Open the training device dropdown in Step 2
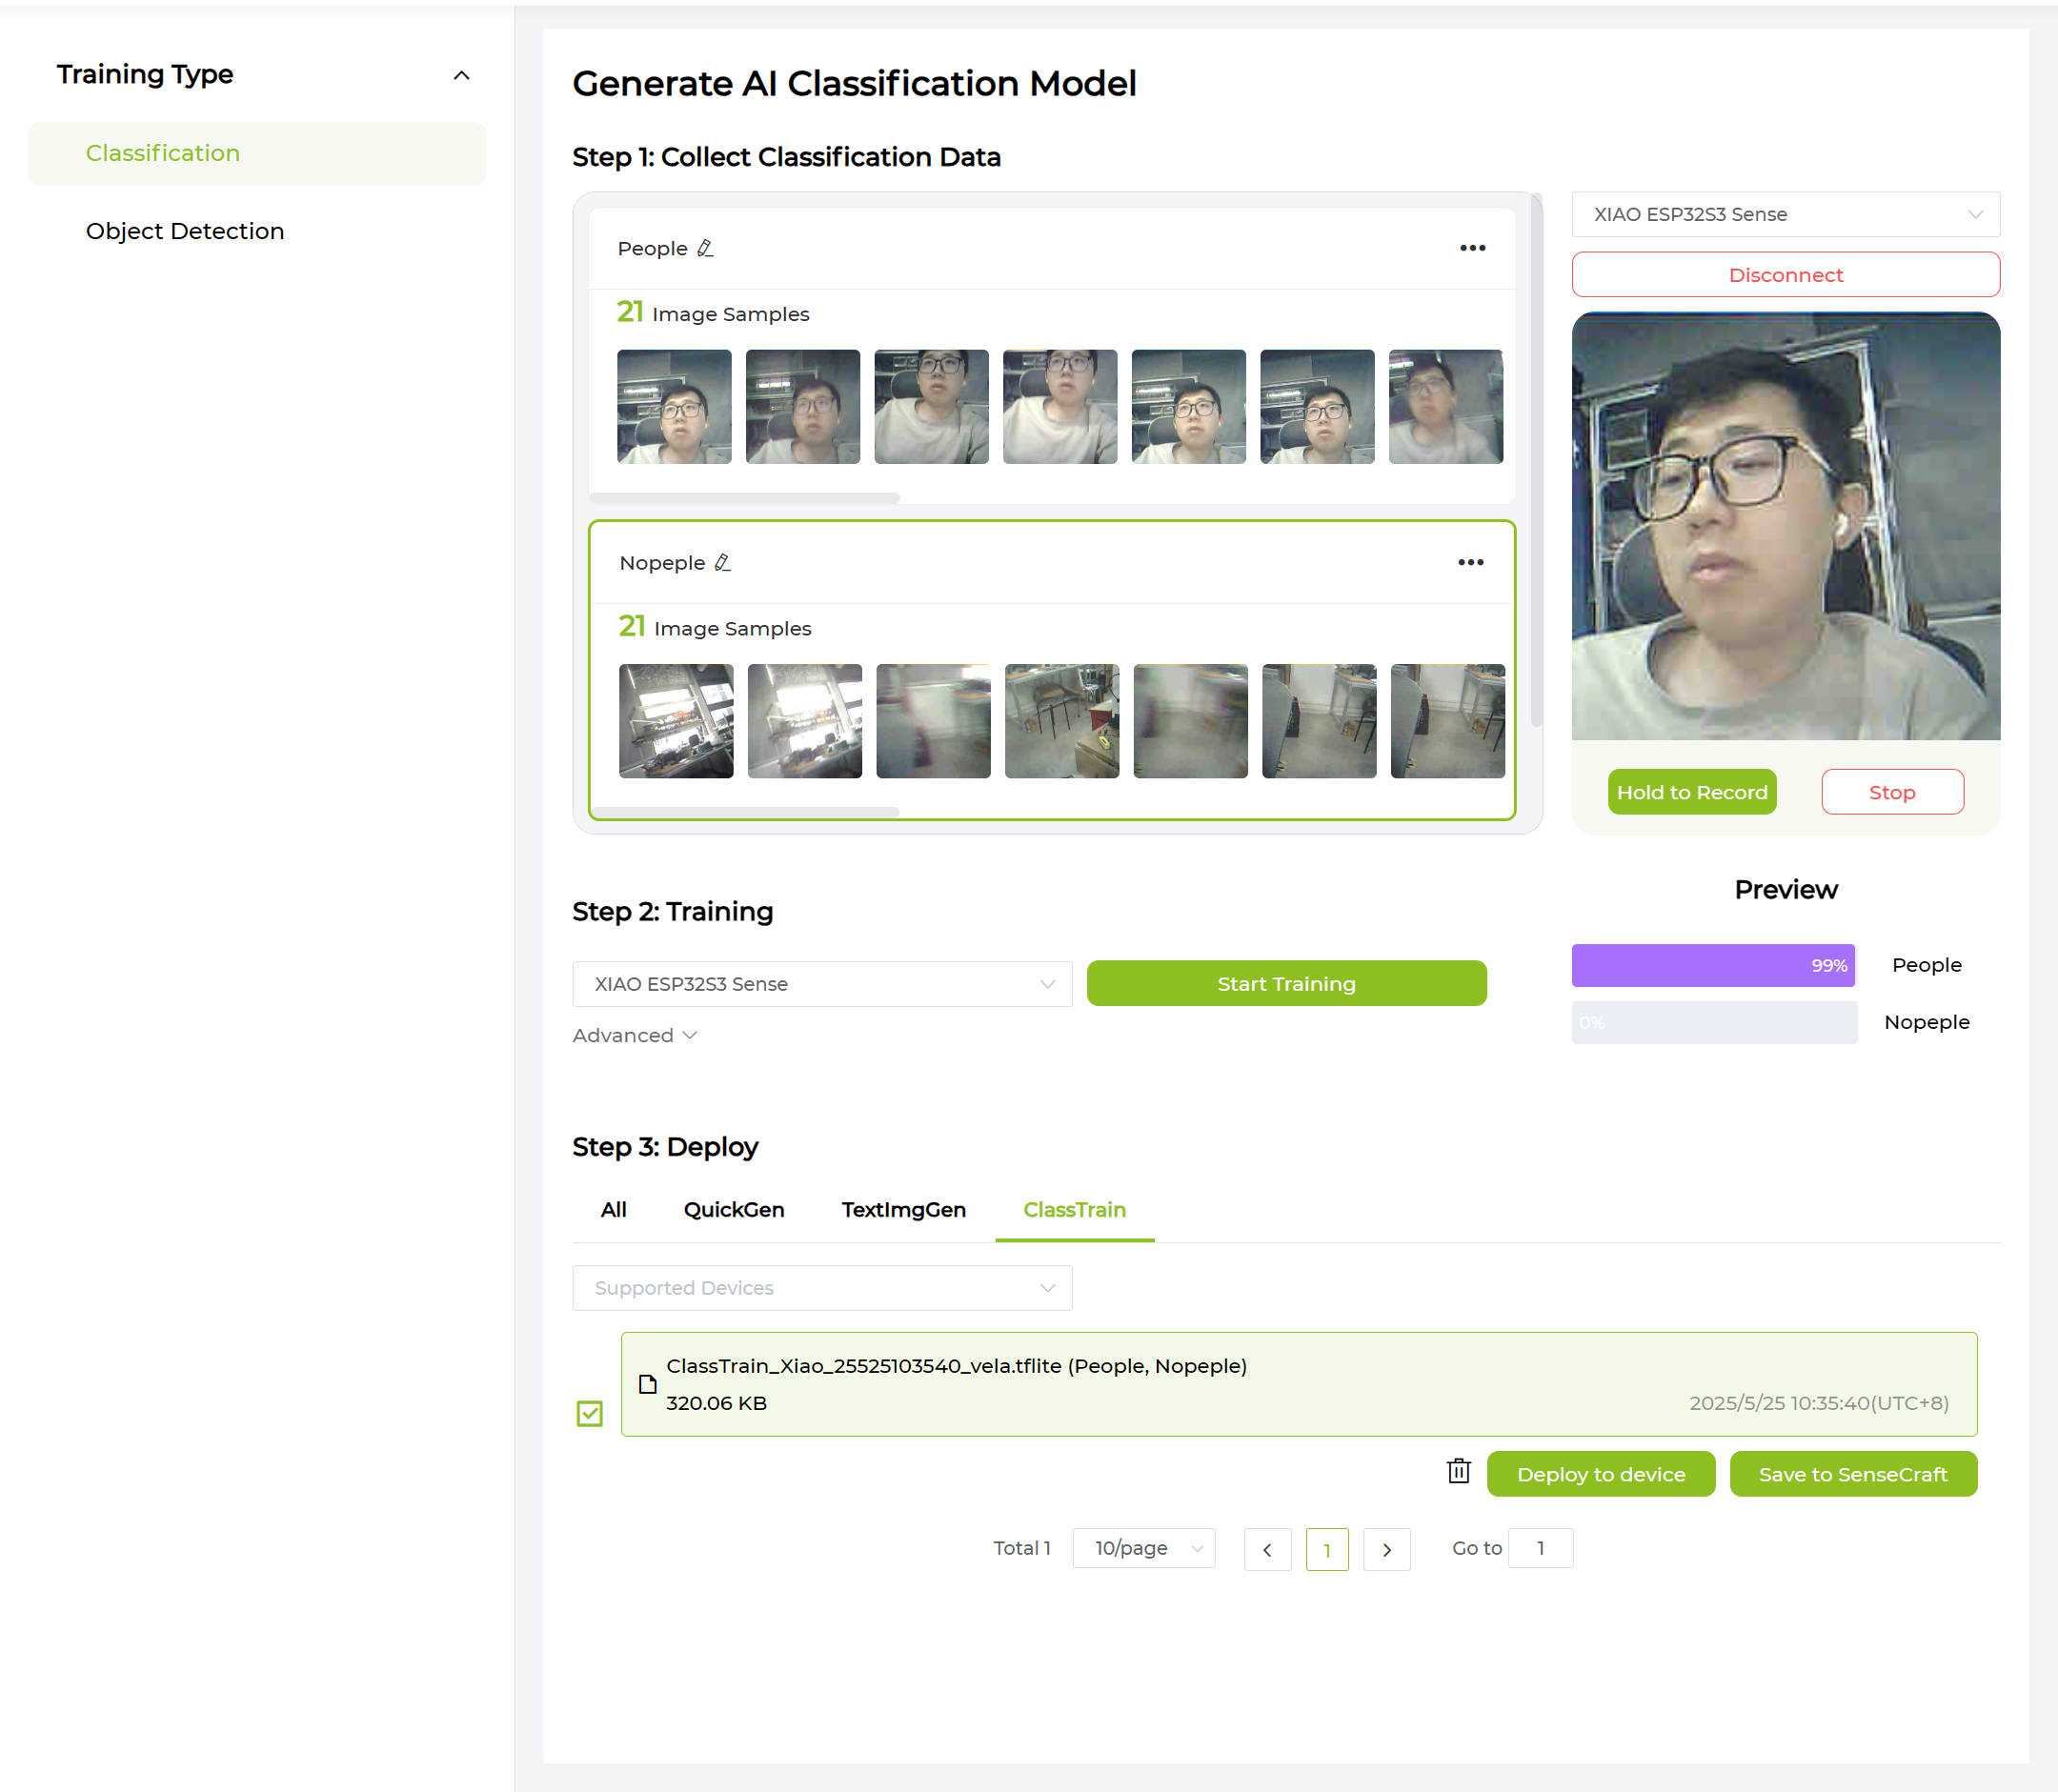2058x1792 pixels. coord(822,984)
